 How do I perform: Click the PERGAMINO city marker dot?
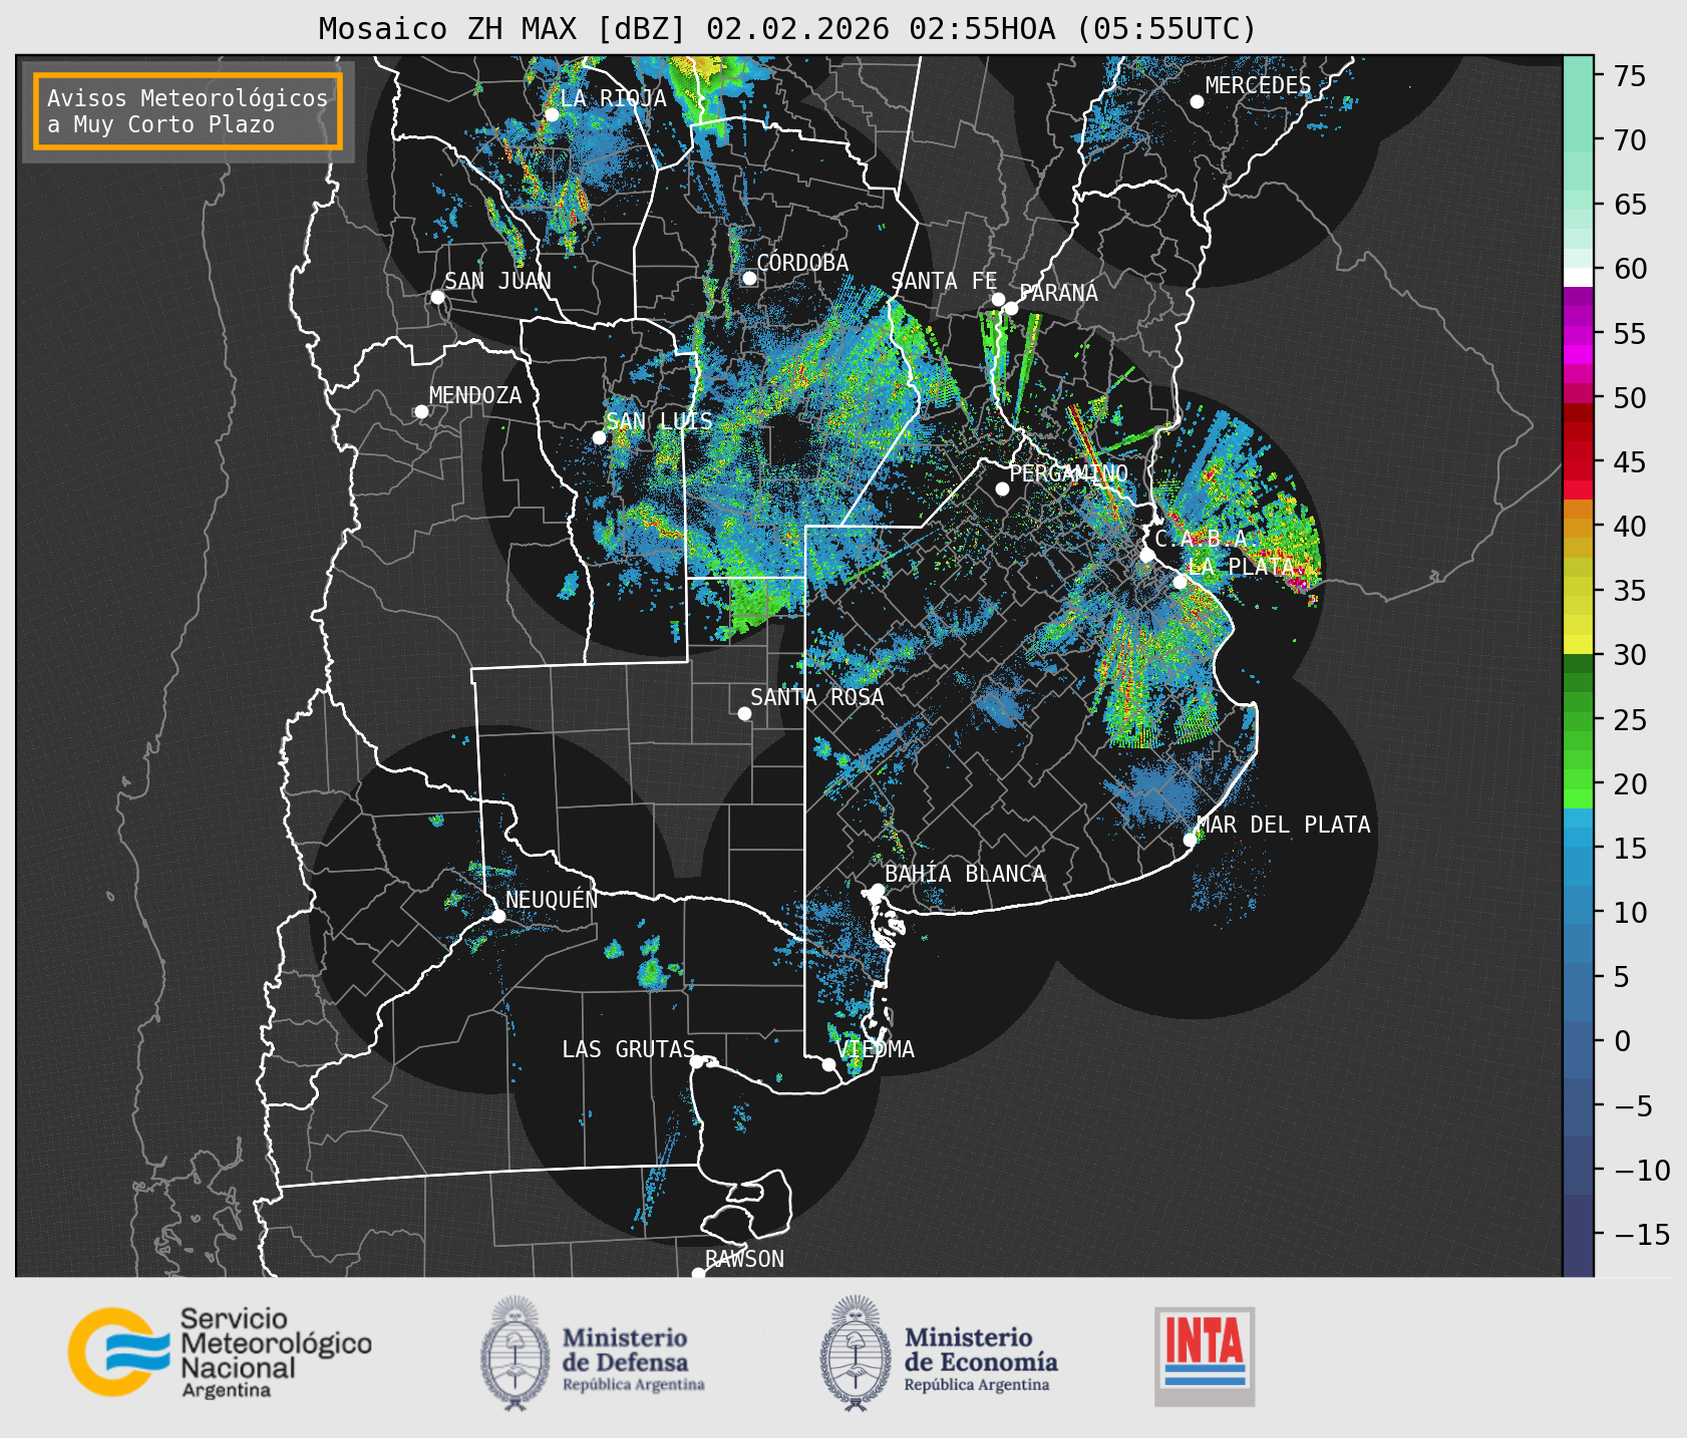1002,489
